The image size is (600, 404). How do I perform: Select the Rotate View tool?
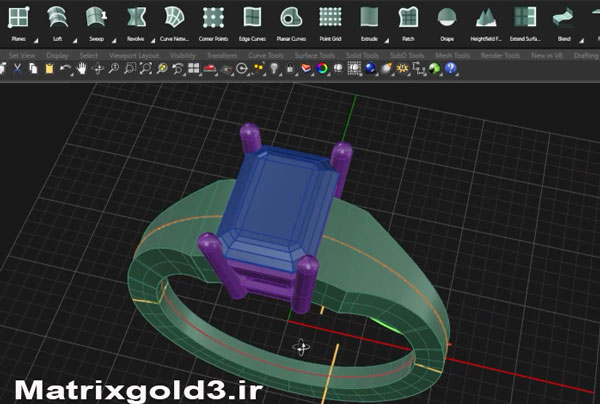click(x=98, y=69)
